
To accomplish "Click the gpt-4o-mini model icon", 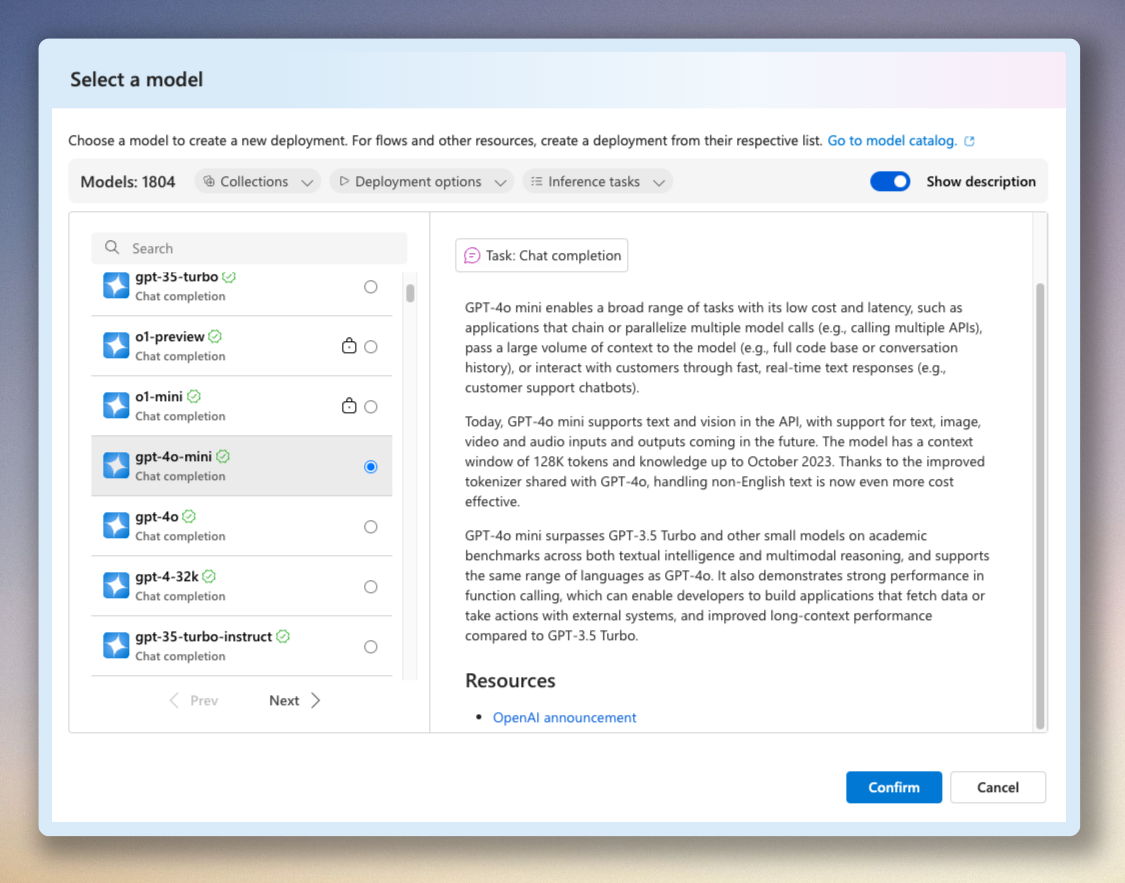I will point(116,466).
